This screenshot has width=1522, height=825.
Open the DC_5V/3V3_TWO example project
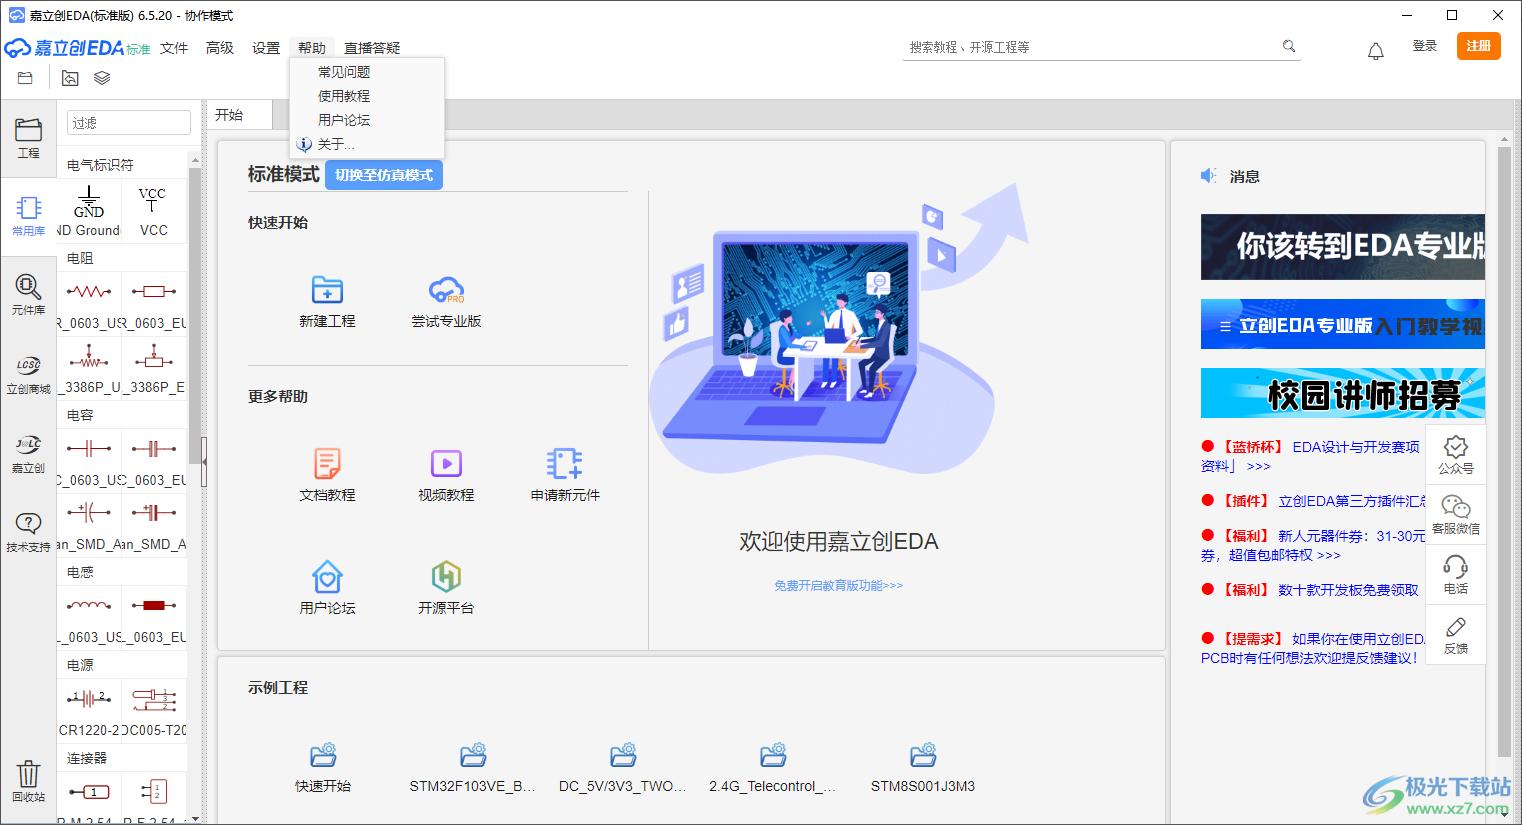click(623, 767)
